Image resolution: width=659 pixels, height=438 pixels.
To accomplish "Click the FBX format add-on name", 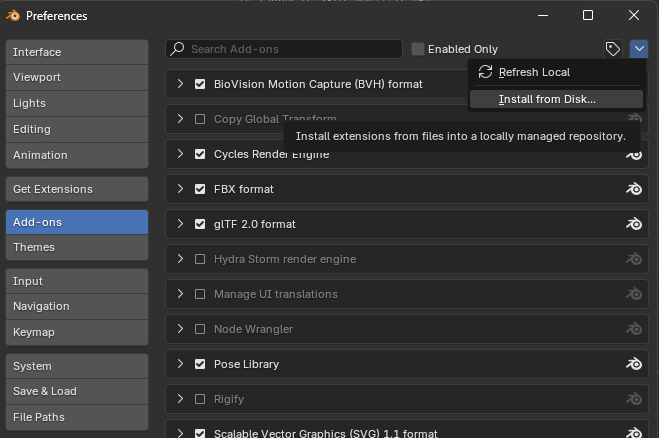I will point(244,189).
